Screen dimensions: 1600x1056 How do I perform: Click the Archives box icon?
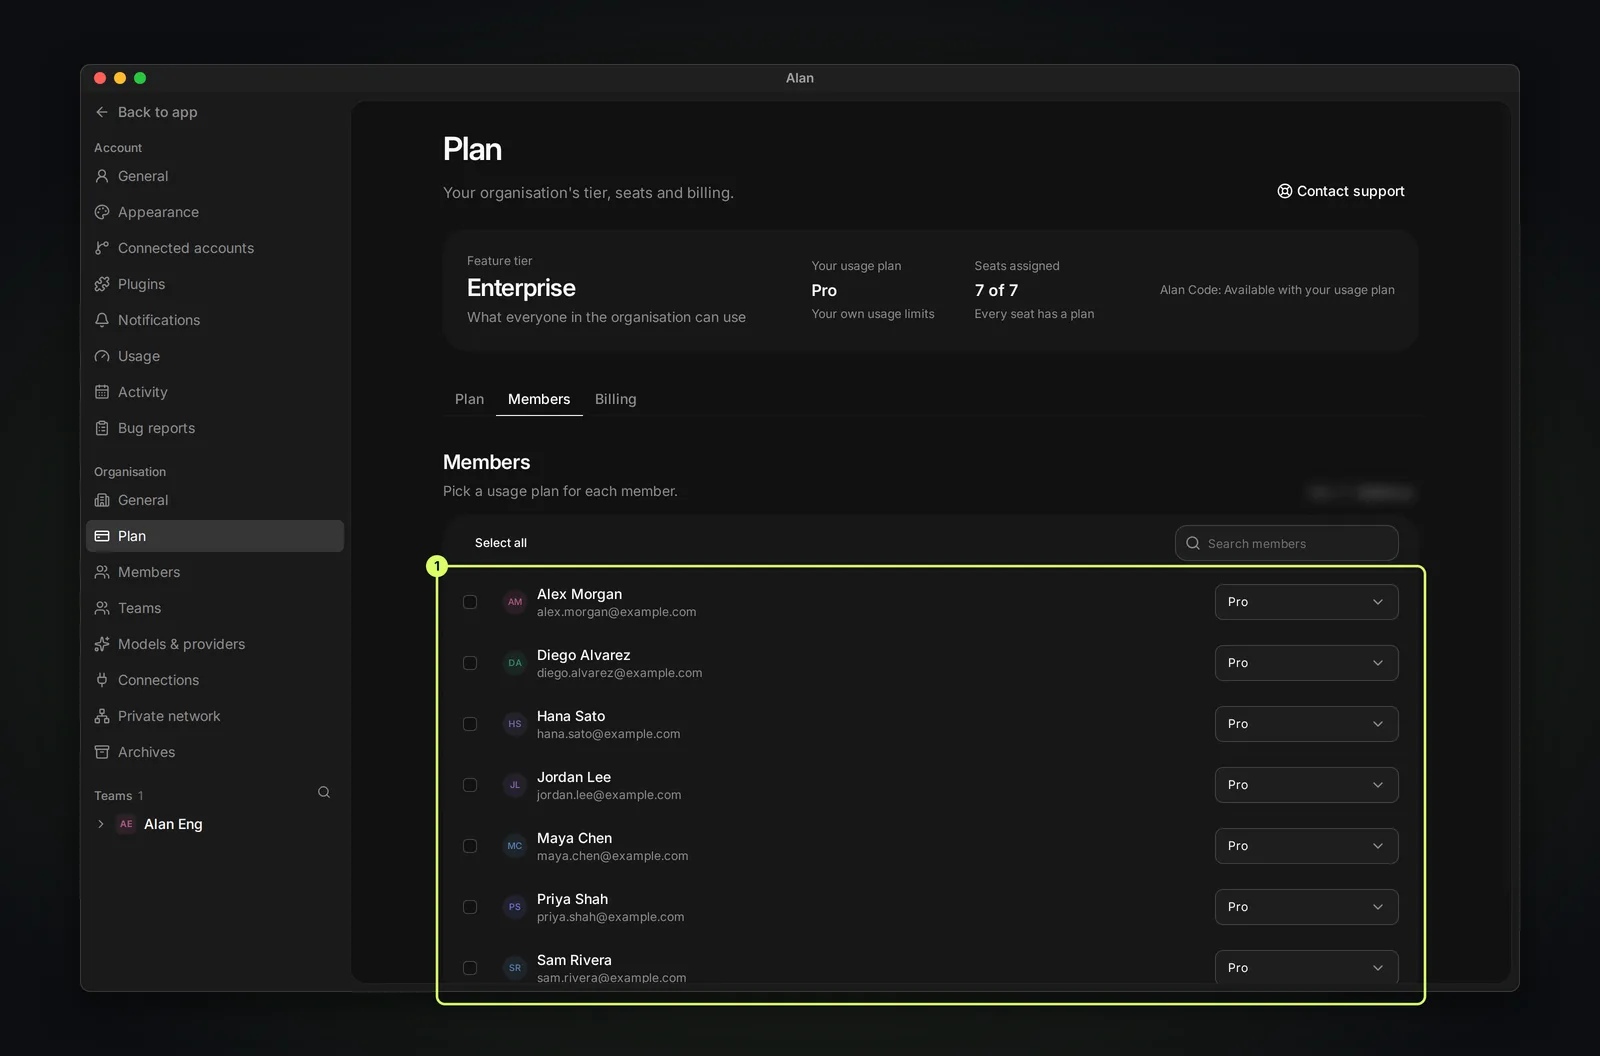pos(102,752)
